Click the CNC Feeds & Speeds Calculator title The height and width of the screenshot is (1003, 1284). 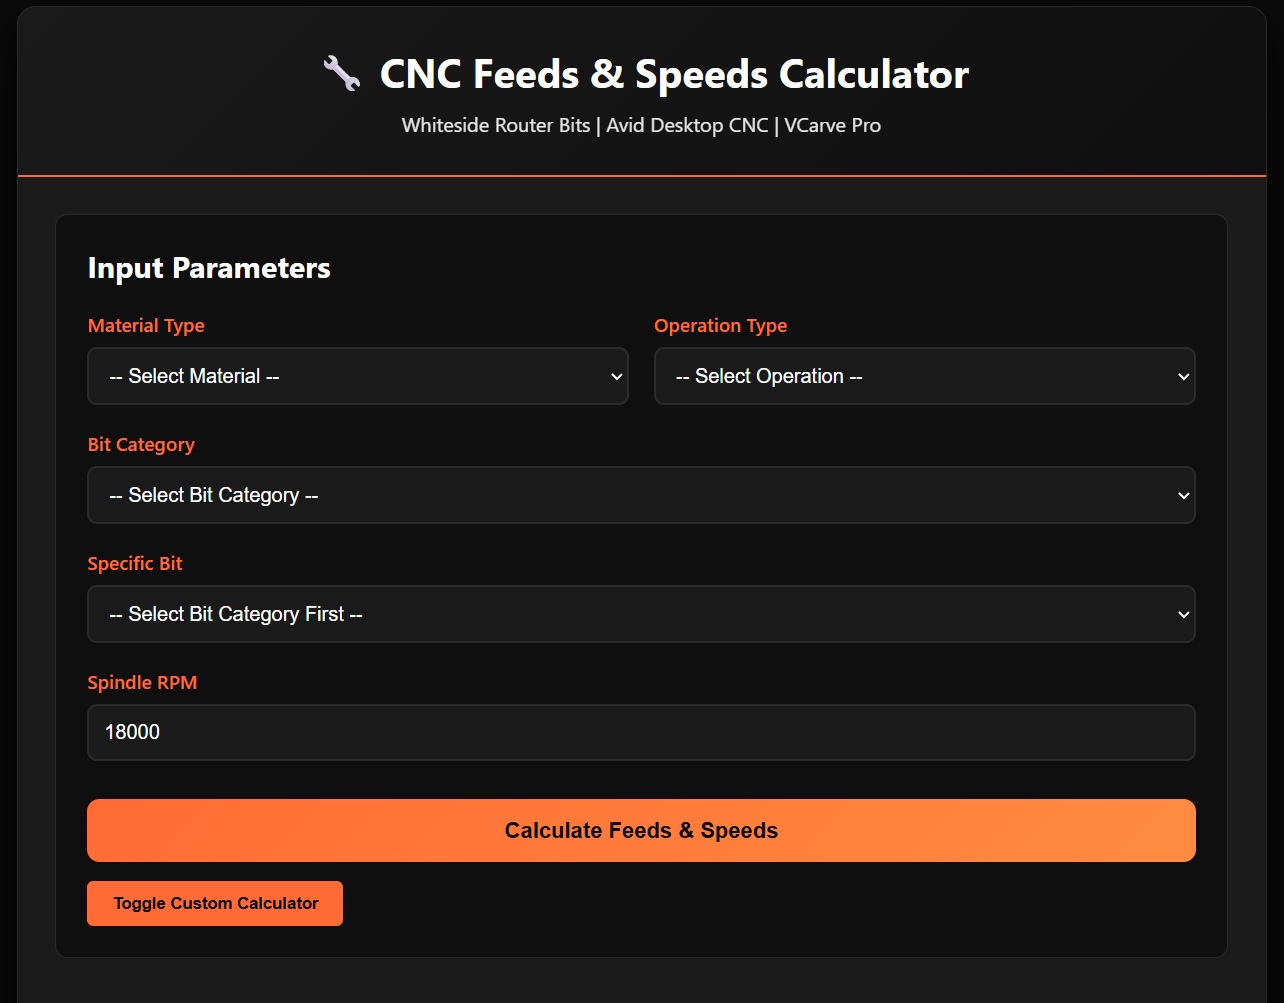tap(674, 74)
